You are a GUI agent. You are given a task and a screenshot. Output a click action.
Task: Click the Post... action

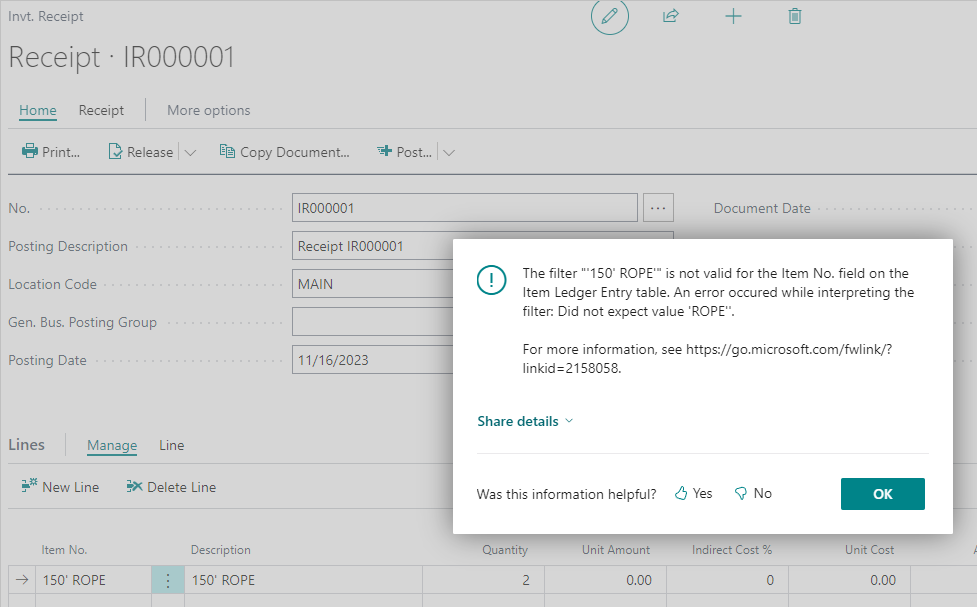[x=404, y=152]
